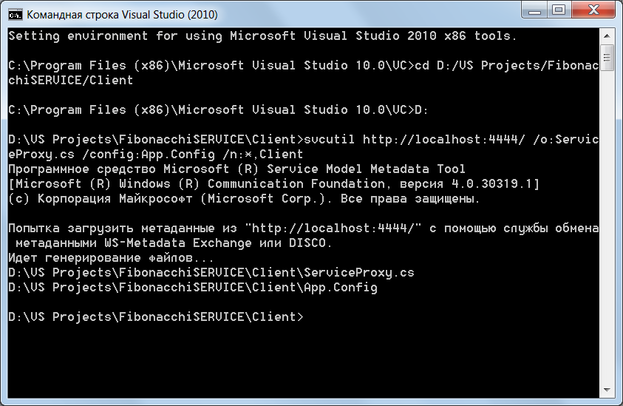The height and width of the screenshot is (406, 623).
Task: Click the last empty command prompt line
Action: click(x=156, y=316)
